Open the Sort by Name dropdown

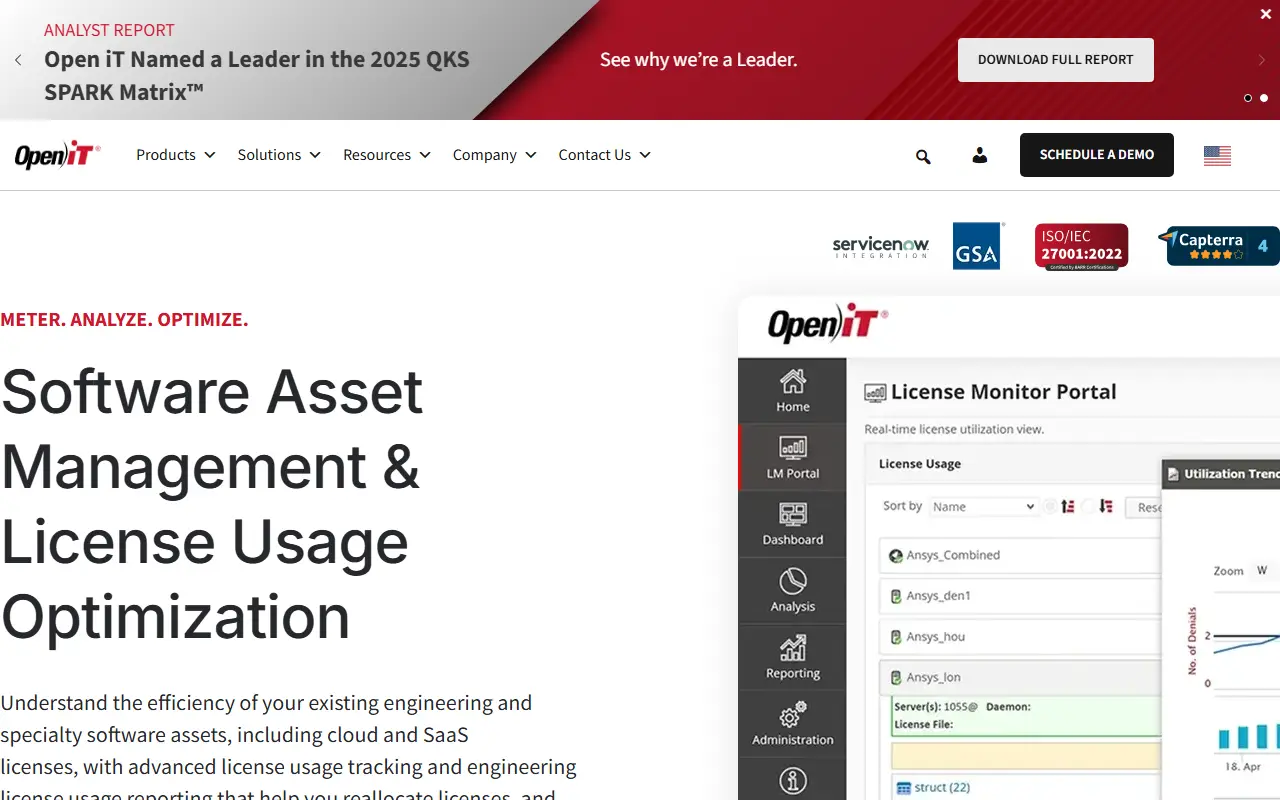(x=983, y=507)
